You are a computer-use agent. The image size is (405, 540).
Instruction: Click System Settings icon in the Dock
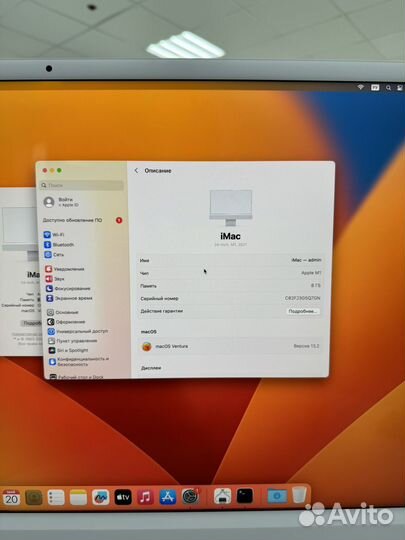[x=190, y=497]
